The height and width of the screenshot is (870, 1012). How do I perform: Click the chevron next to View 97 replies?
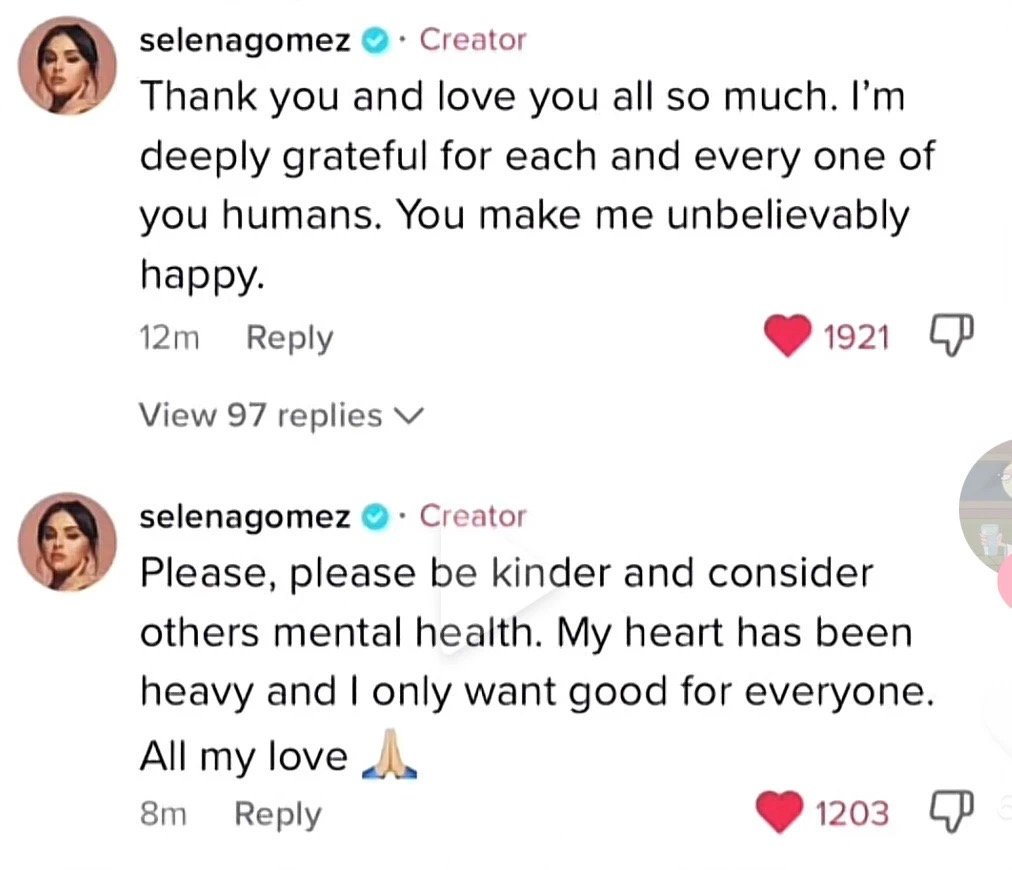click(409, 416)
